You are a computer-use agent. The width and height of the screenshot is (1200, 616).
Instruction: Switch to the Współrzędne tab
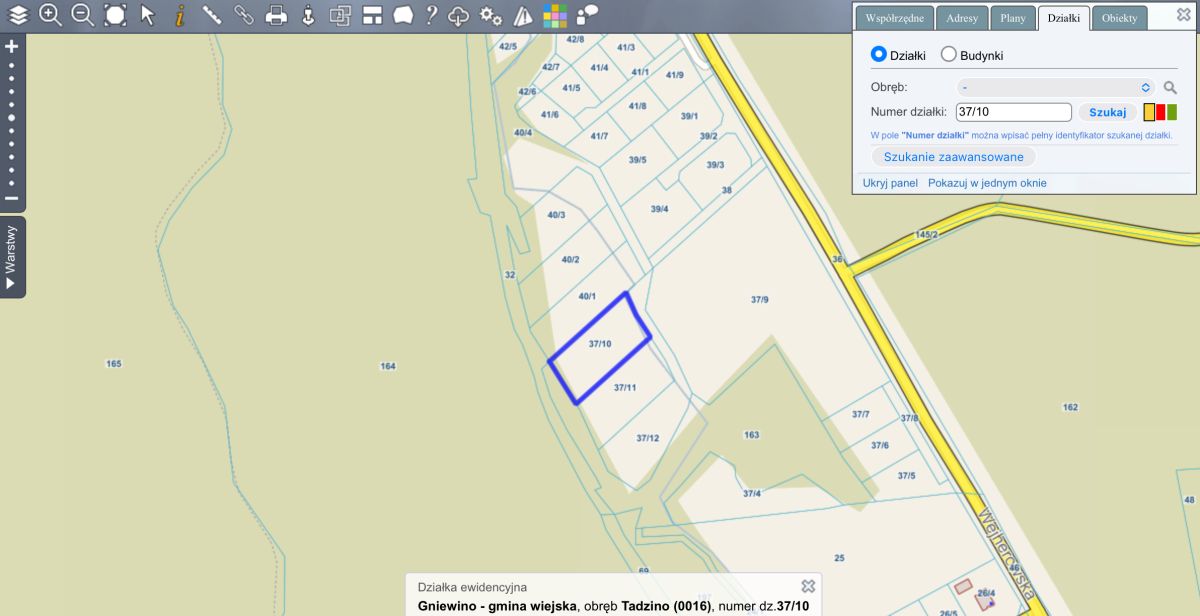pos(895,19)
